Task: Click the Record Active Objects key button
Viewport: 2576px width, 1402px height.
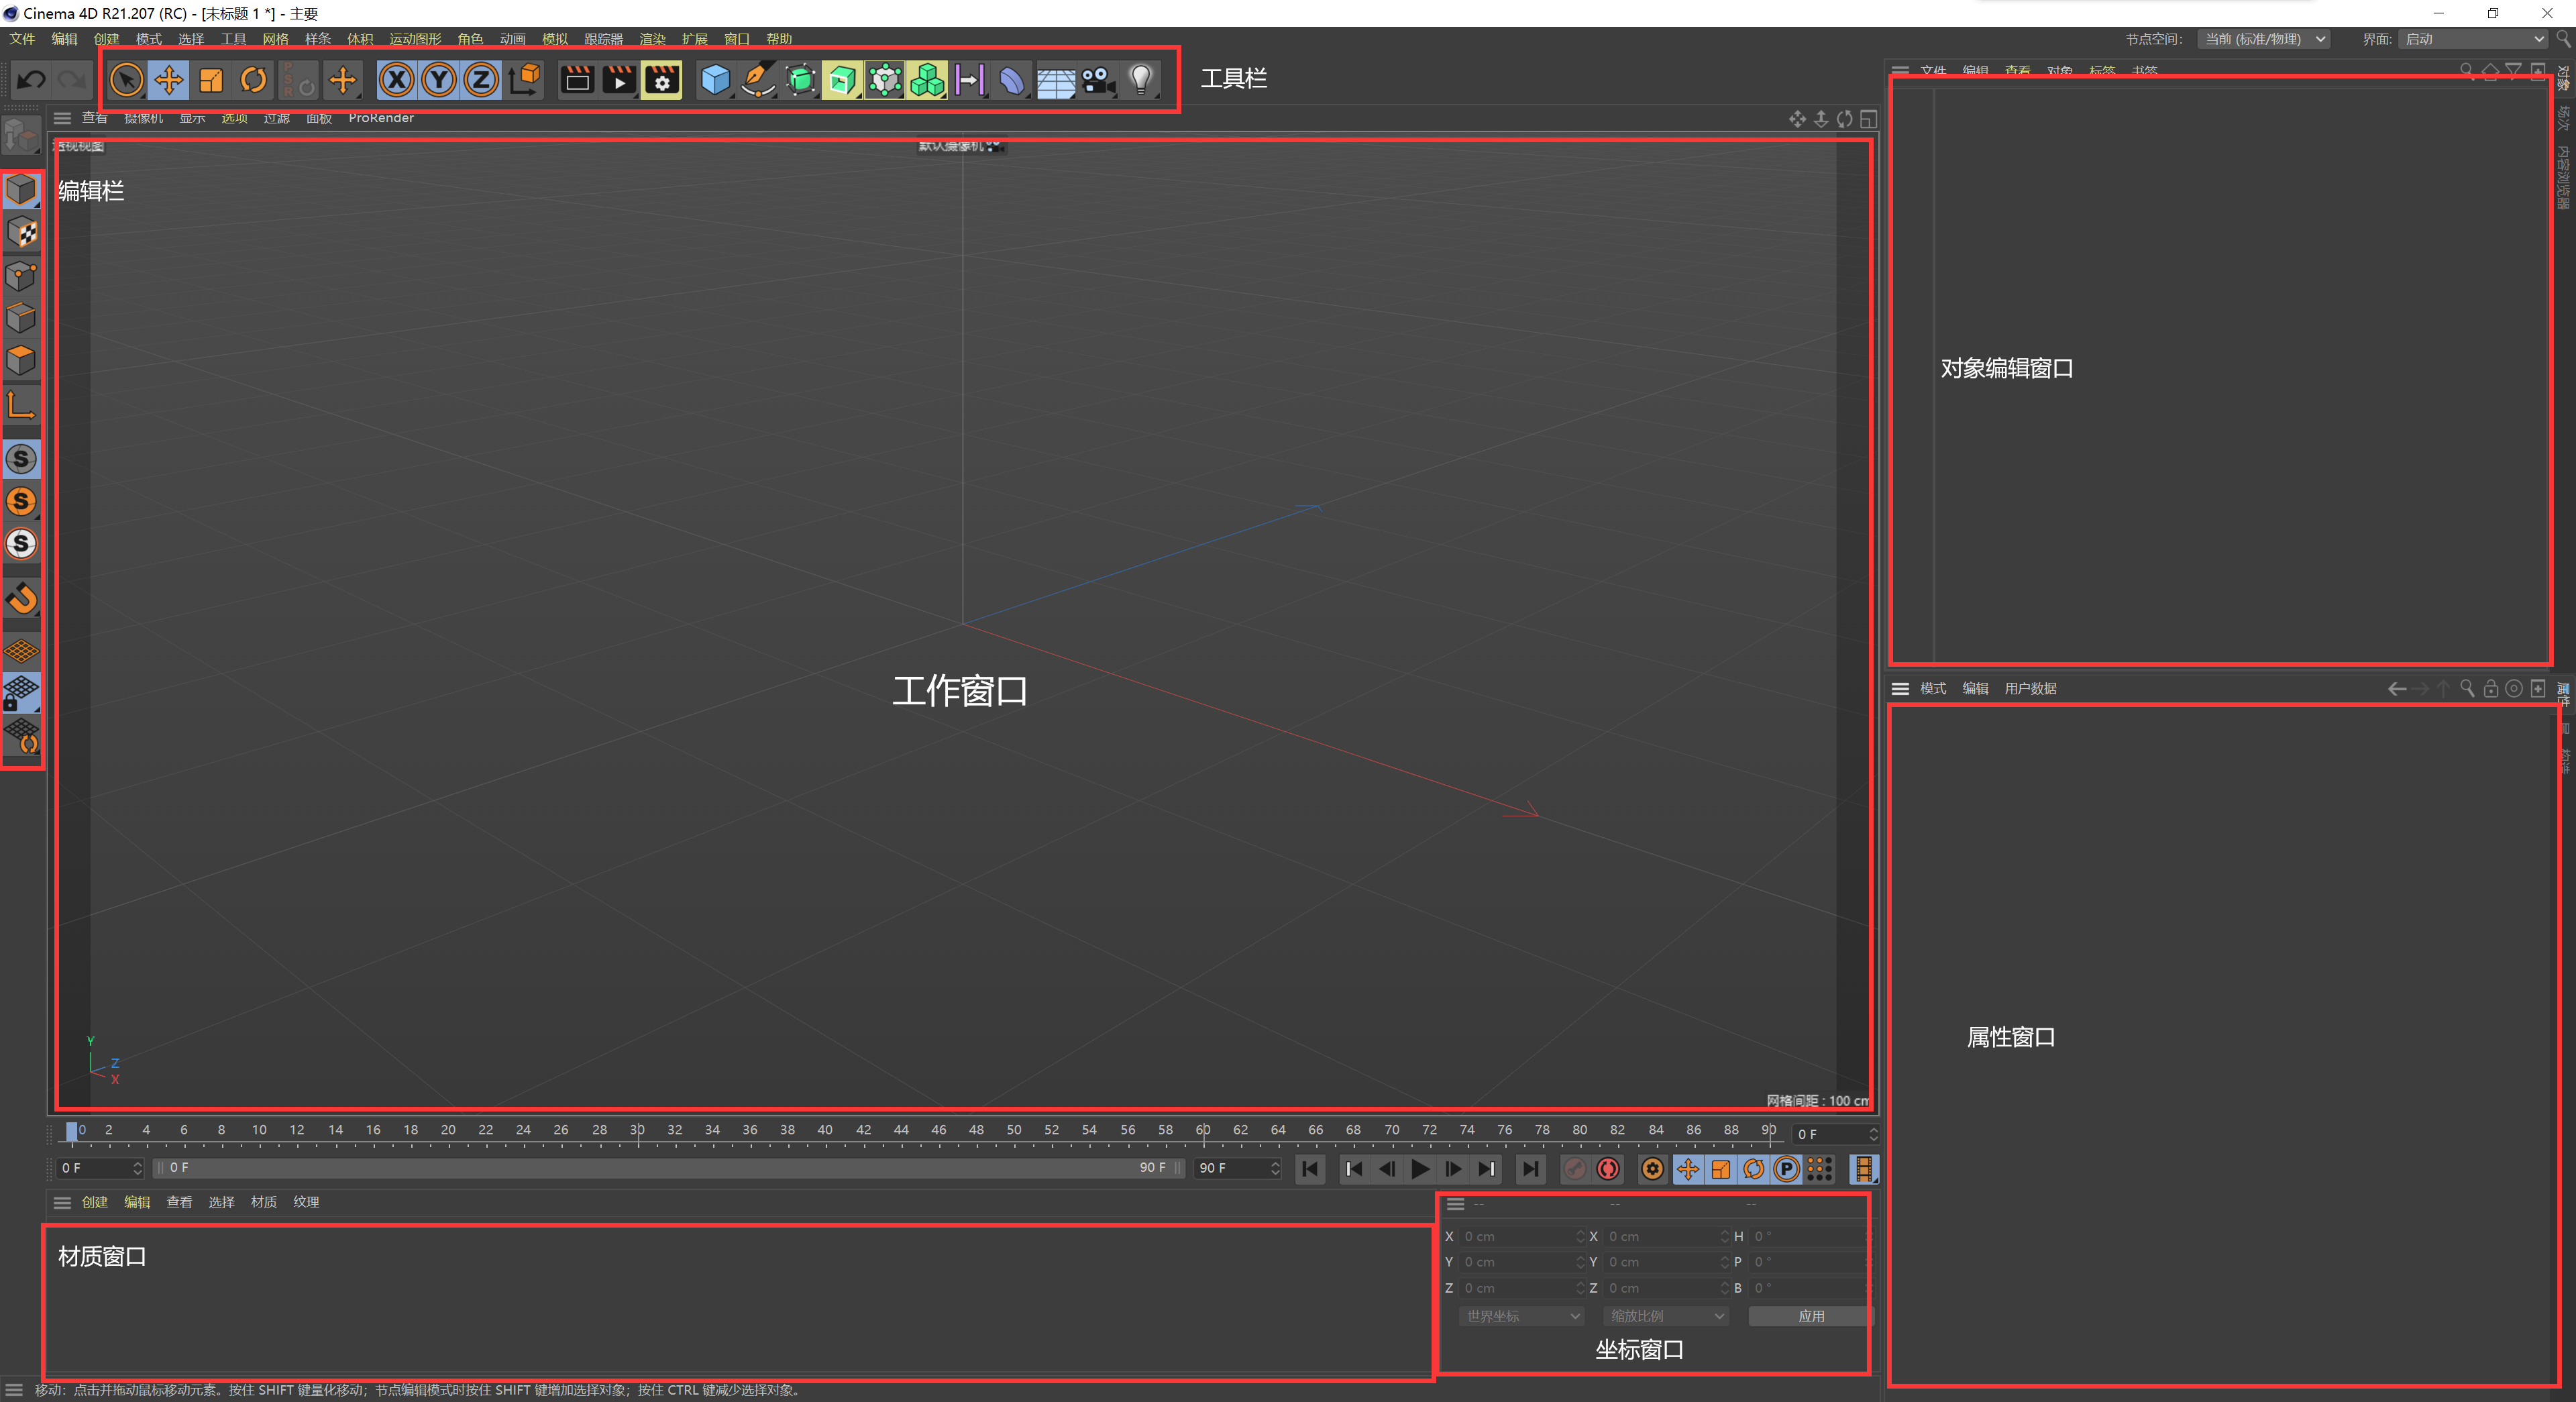Action: pyautogui.click(x=1575, y=1169)
